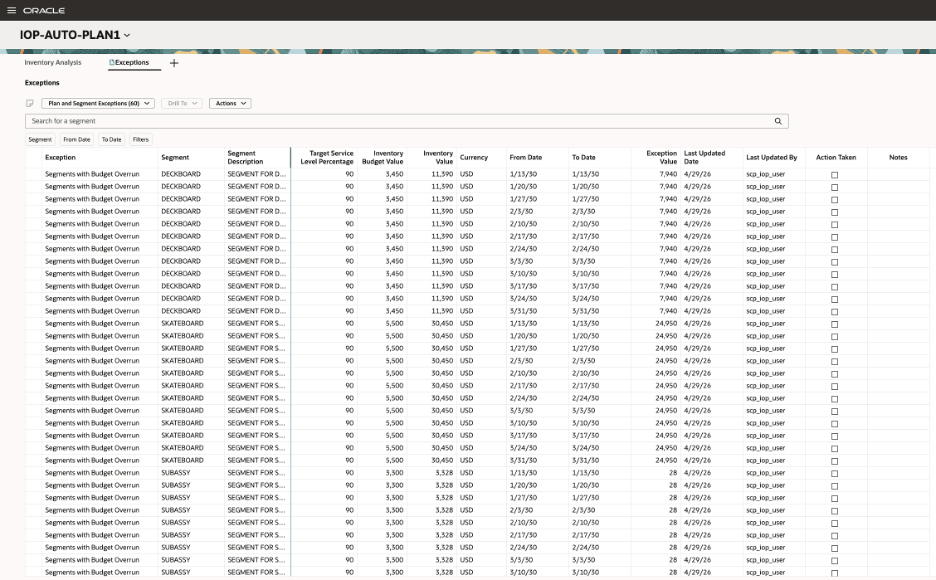Click the Segment filter chip

point(40,140)
